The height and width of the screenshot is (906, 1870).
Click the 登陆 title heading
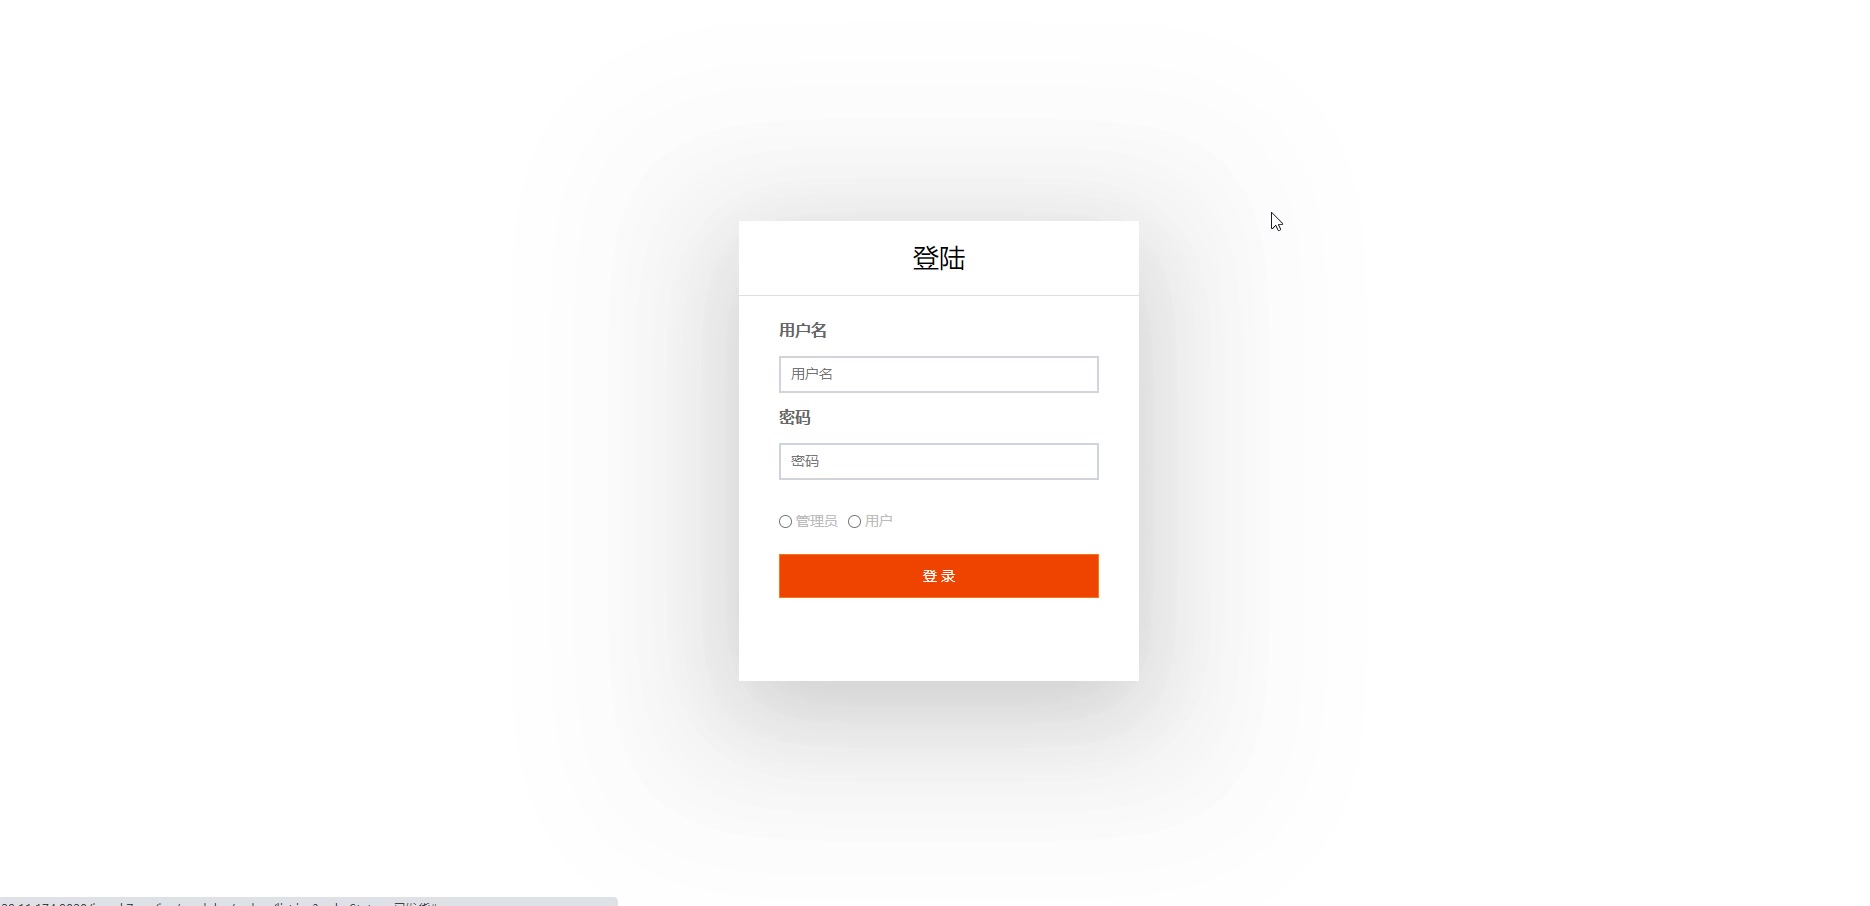click(x=938, y=258)
